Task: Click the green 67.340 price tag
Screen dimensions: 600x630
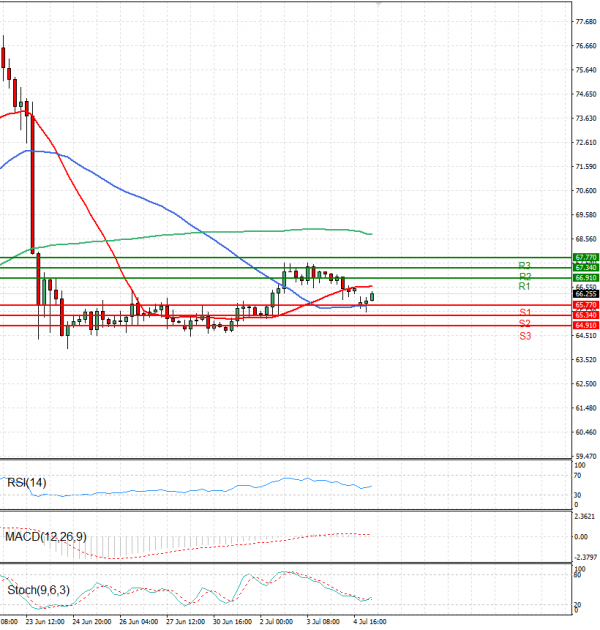Action: [586, 268]
